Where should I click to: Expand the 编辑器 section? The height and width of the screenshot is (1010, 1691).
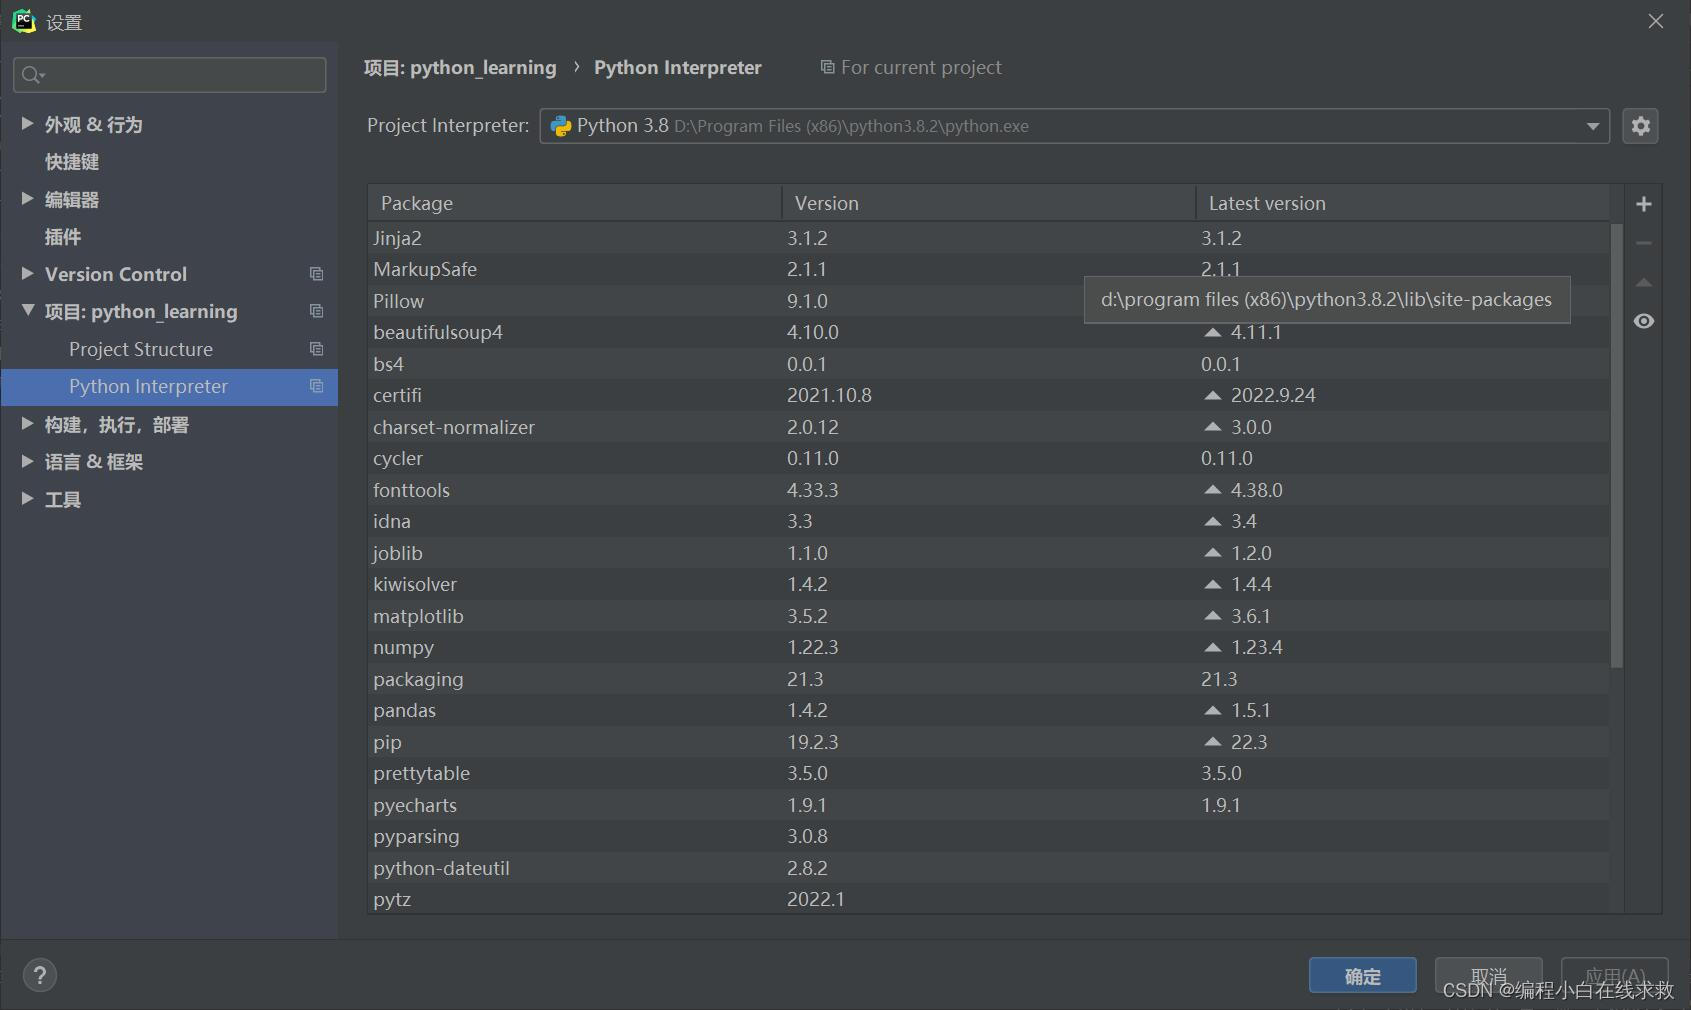coord(27,199)
